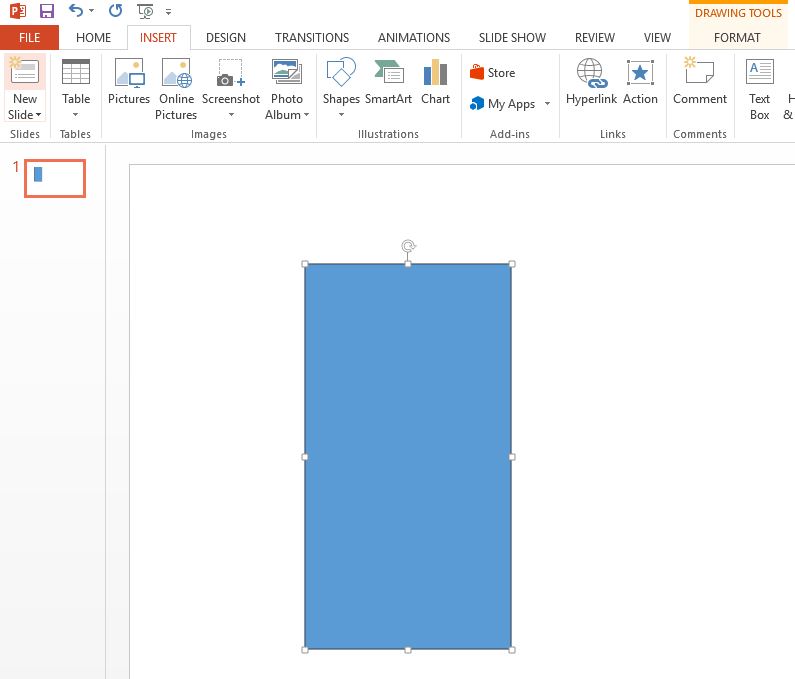The width and height of the screenshot is (795, 679).
Task: Open the Drawing Tools FORMAT tab
Action: click(737, 38)
